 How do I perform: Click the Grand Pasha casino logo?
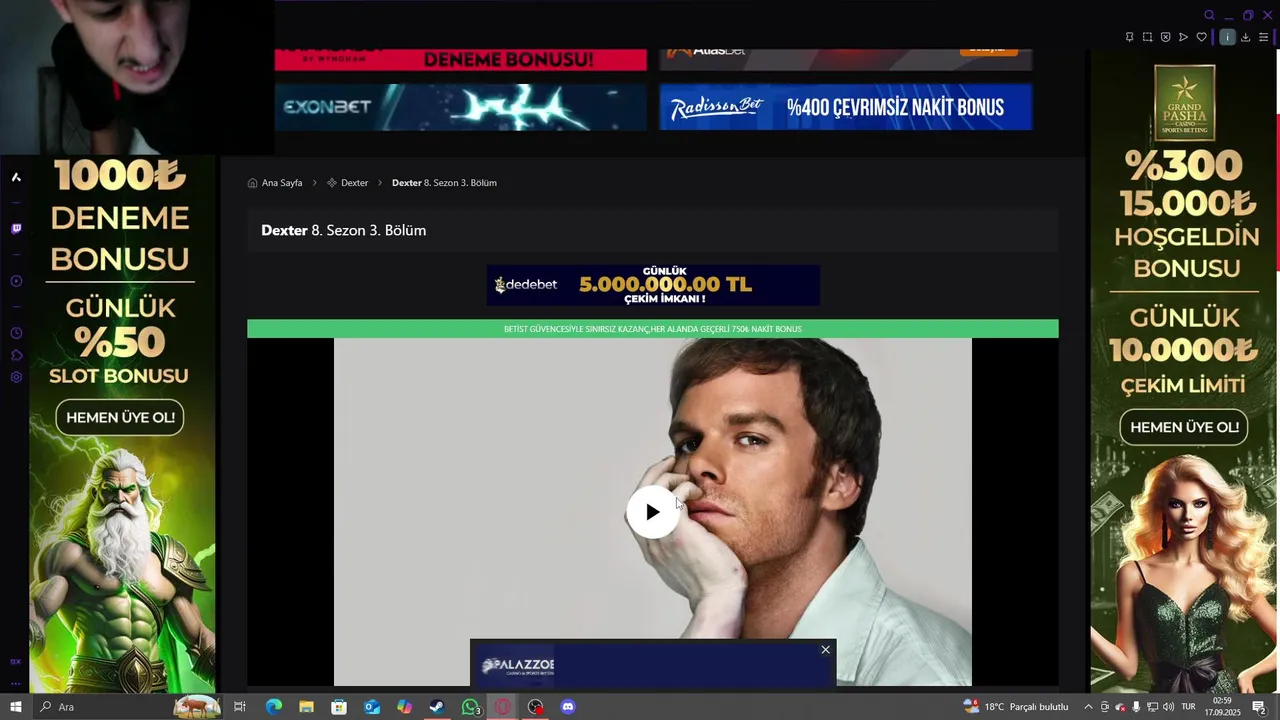pos(1184,102)
